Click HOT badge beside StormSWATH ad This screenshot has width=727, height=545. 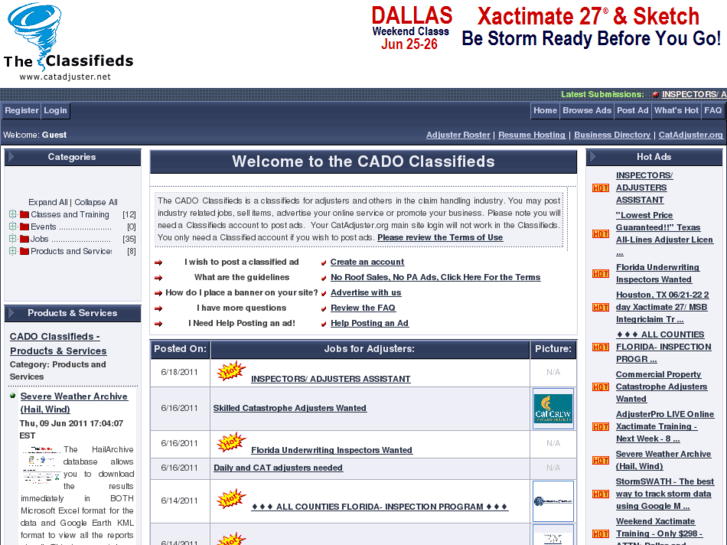(600, 494)
